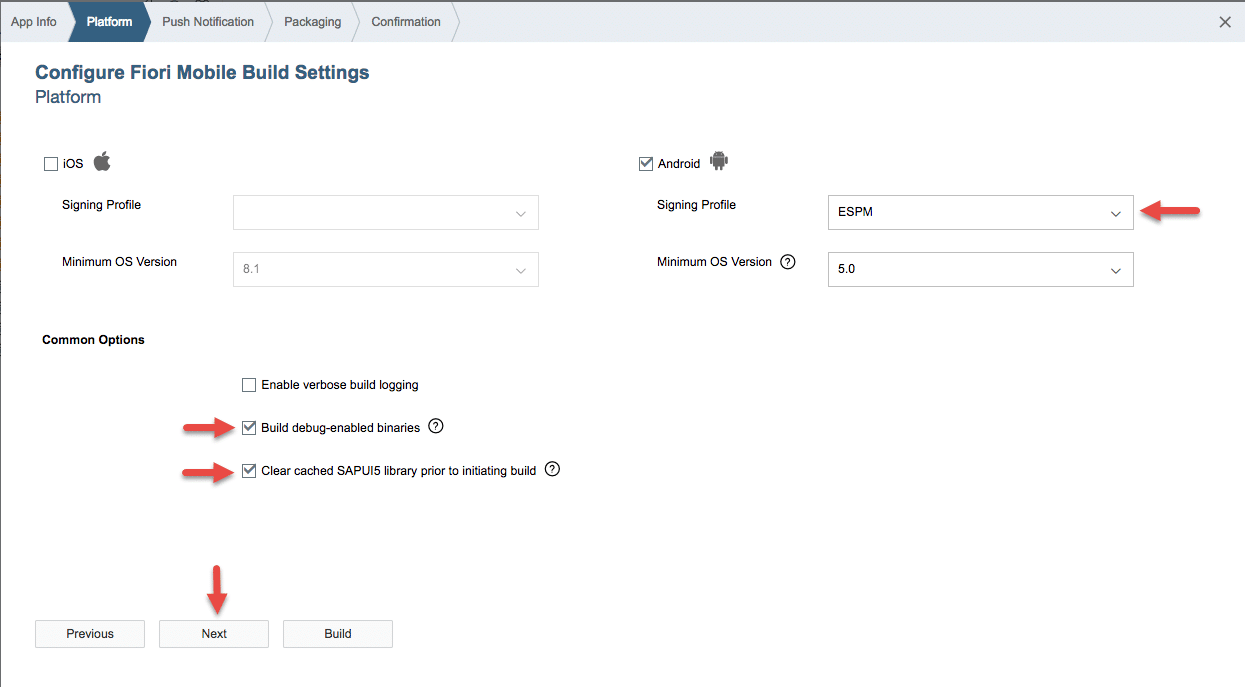Switch to the Push Notification step
1245x687 pixels.
[x=208, y=22]
